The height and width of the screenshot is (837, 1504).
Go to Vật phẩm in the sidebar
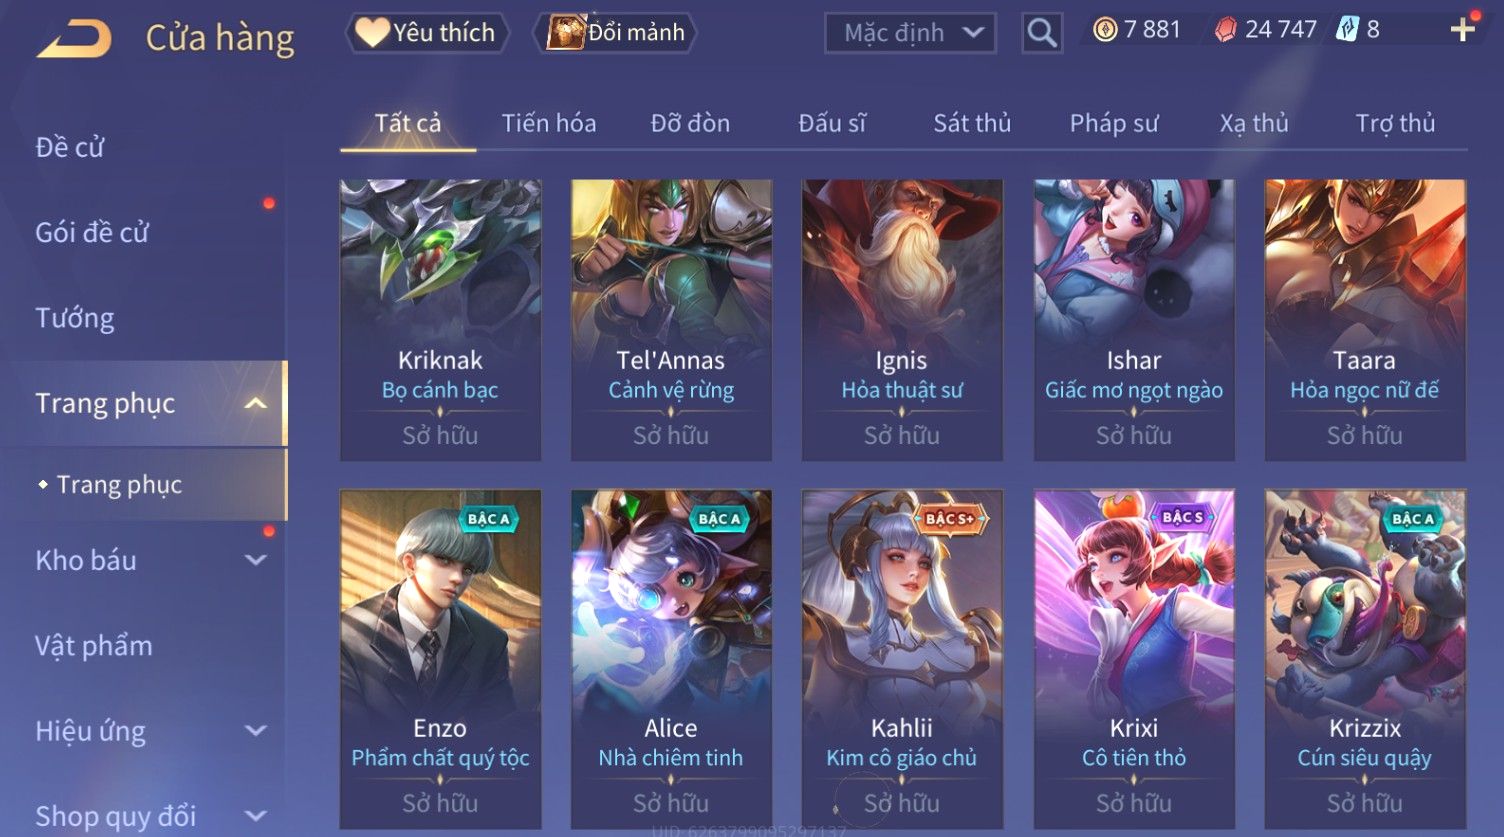tap(94, 646)
